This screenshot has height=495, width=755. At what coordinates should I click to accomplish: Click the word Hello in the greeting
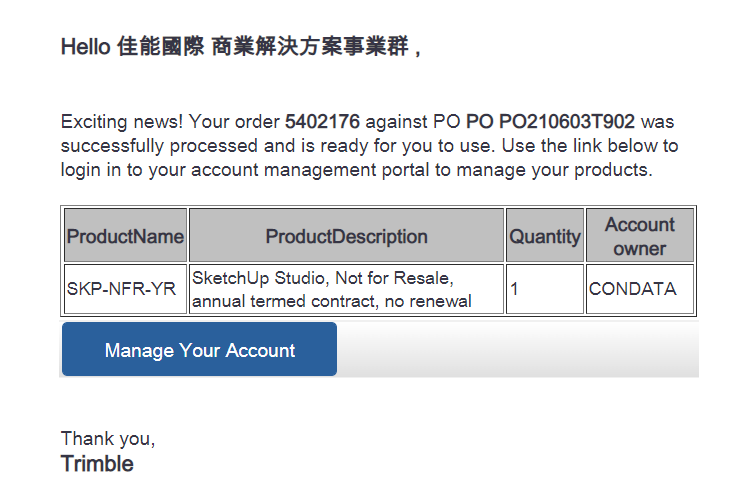(83, 47)
